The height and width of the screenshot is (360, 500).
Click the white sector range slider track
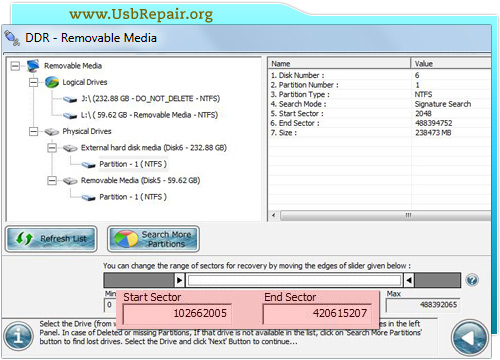pyautogui.click(x=294, y=280)
